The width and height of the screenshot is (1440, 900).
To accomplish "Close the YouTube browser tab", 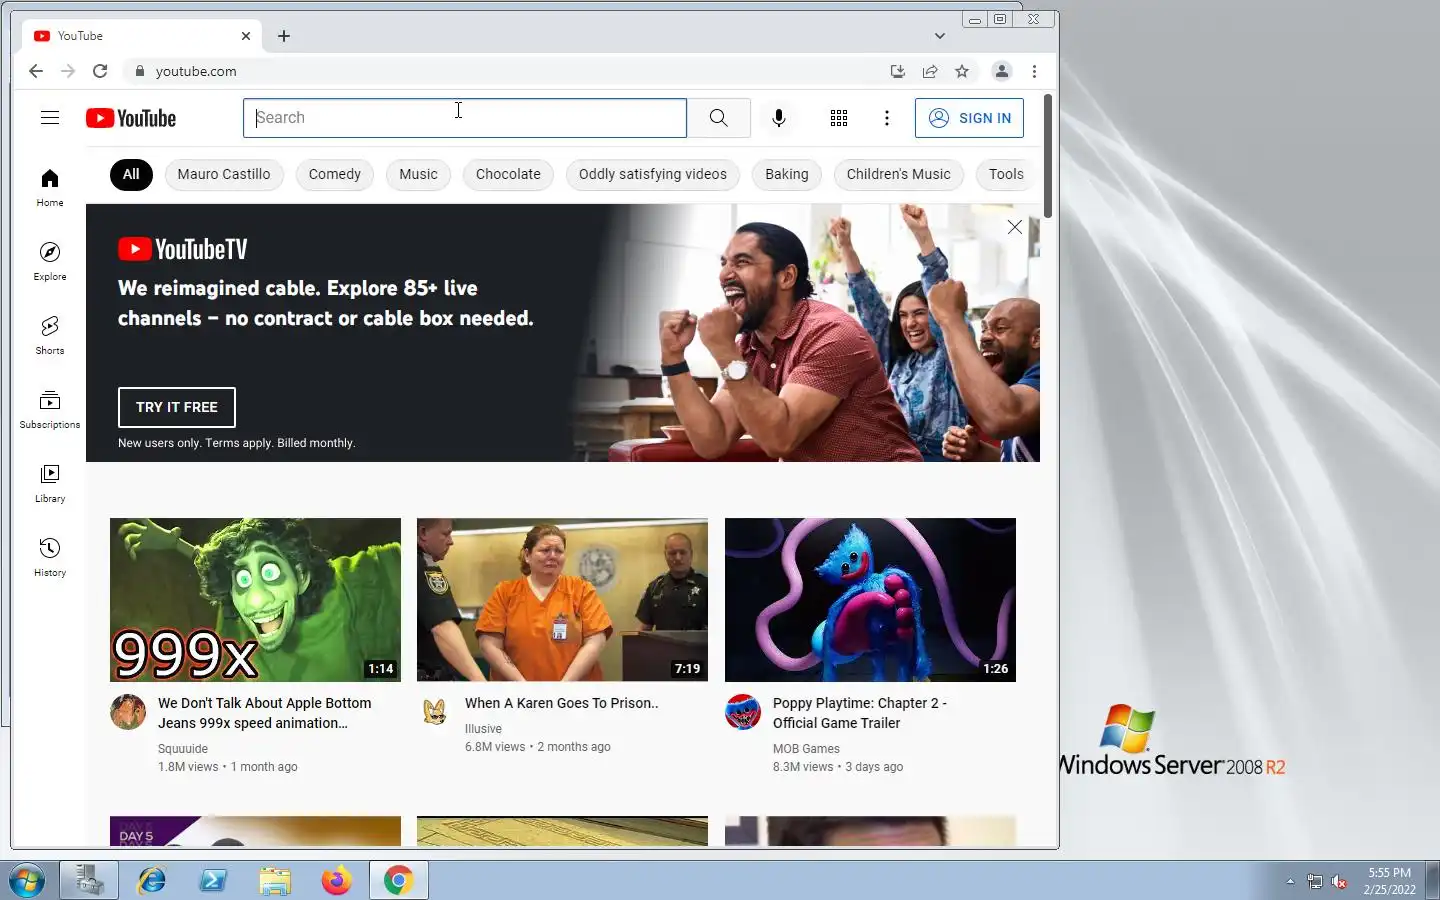I will [246, 36].
